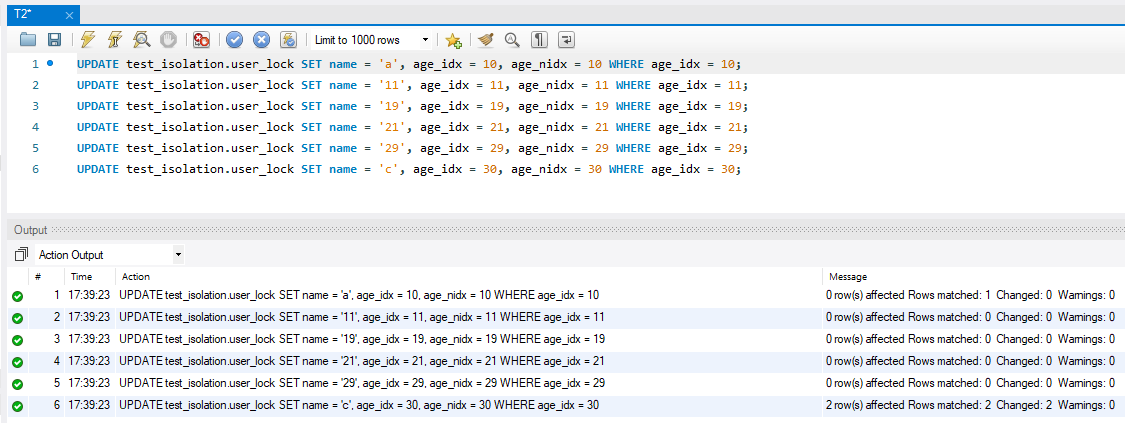Click the editor line with name = '11'
Viewport: 1125px width, 423px height.
413,85
